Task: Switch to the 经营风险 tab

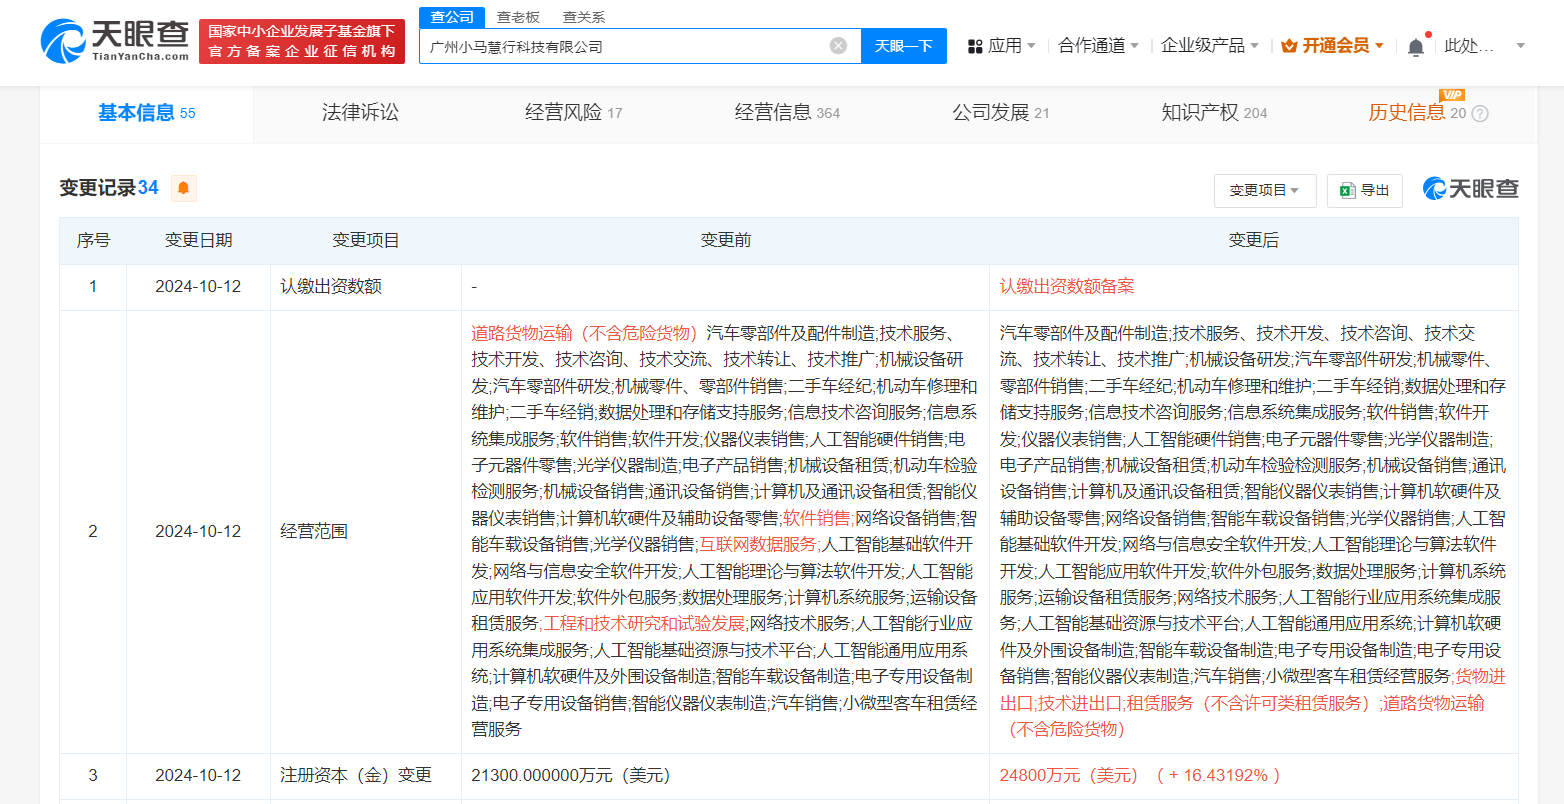Action: coord(574,113)
